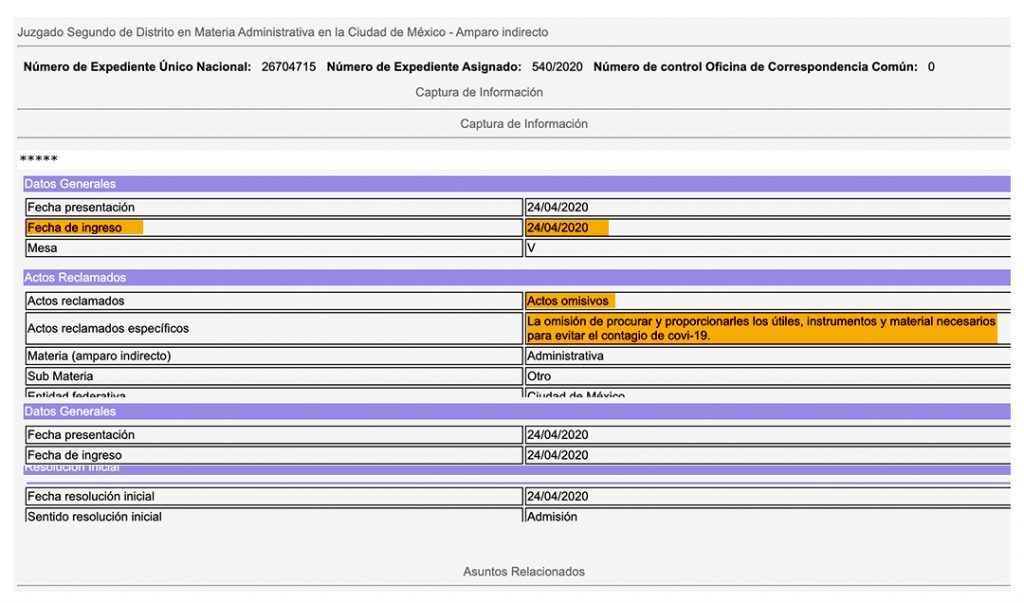This screenshot has width=1024, height=603.
Task: Select the 'Sub Materia' row label
Action: pos(60,376)
